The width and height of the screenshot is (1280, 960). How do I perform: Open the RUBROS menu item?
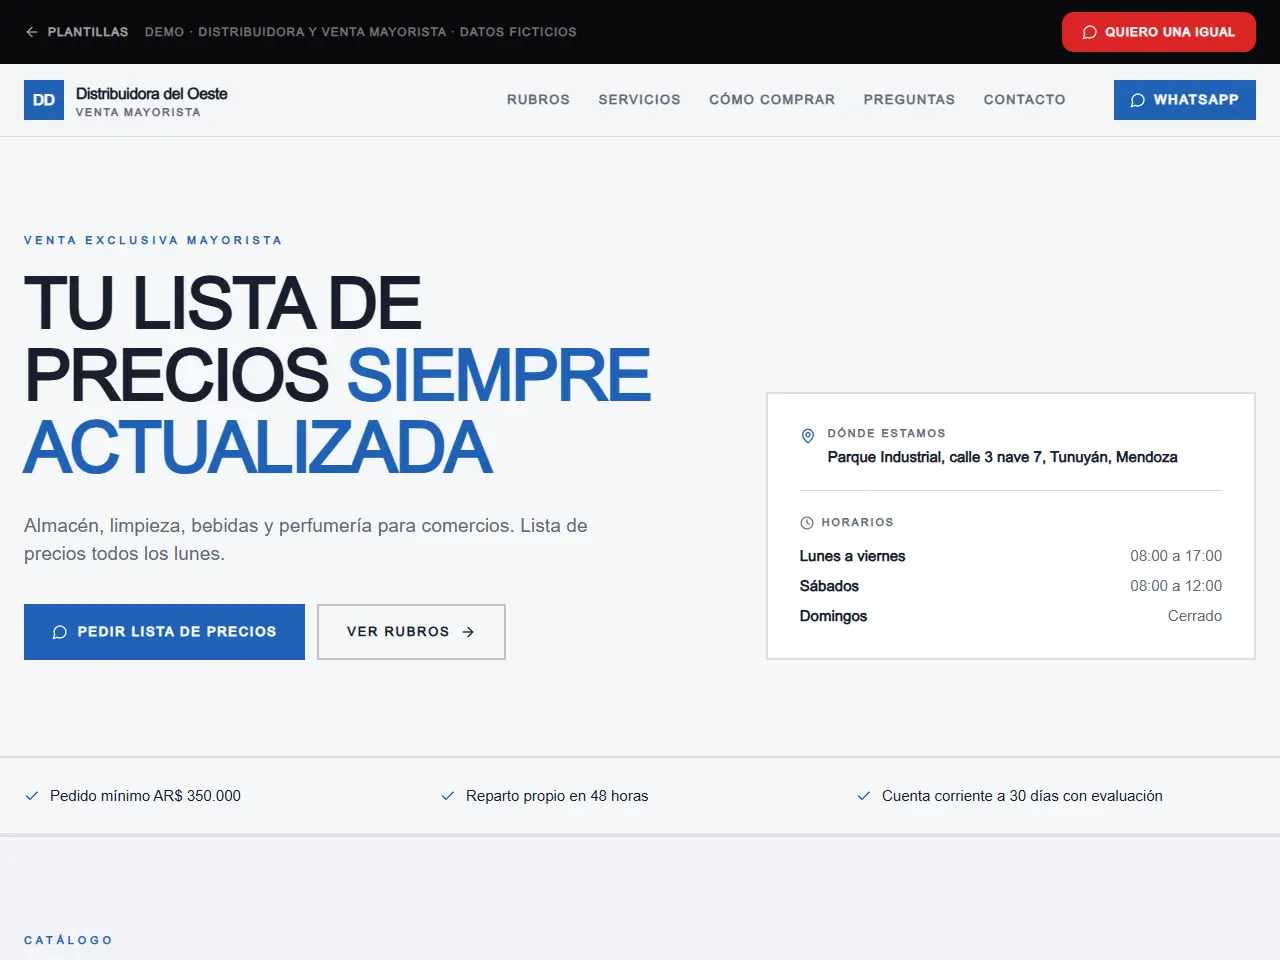click(538, 100)
